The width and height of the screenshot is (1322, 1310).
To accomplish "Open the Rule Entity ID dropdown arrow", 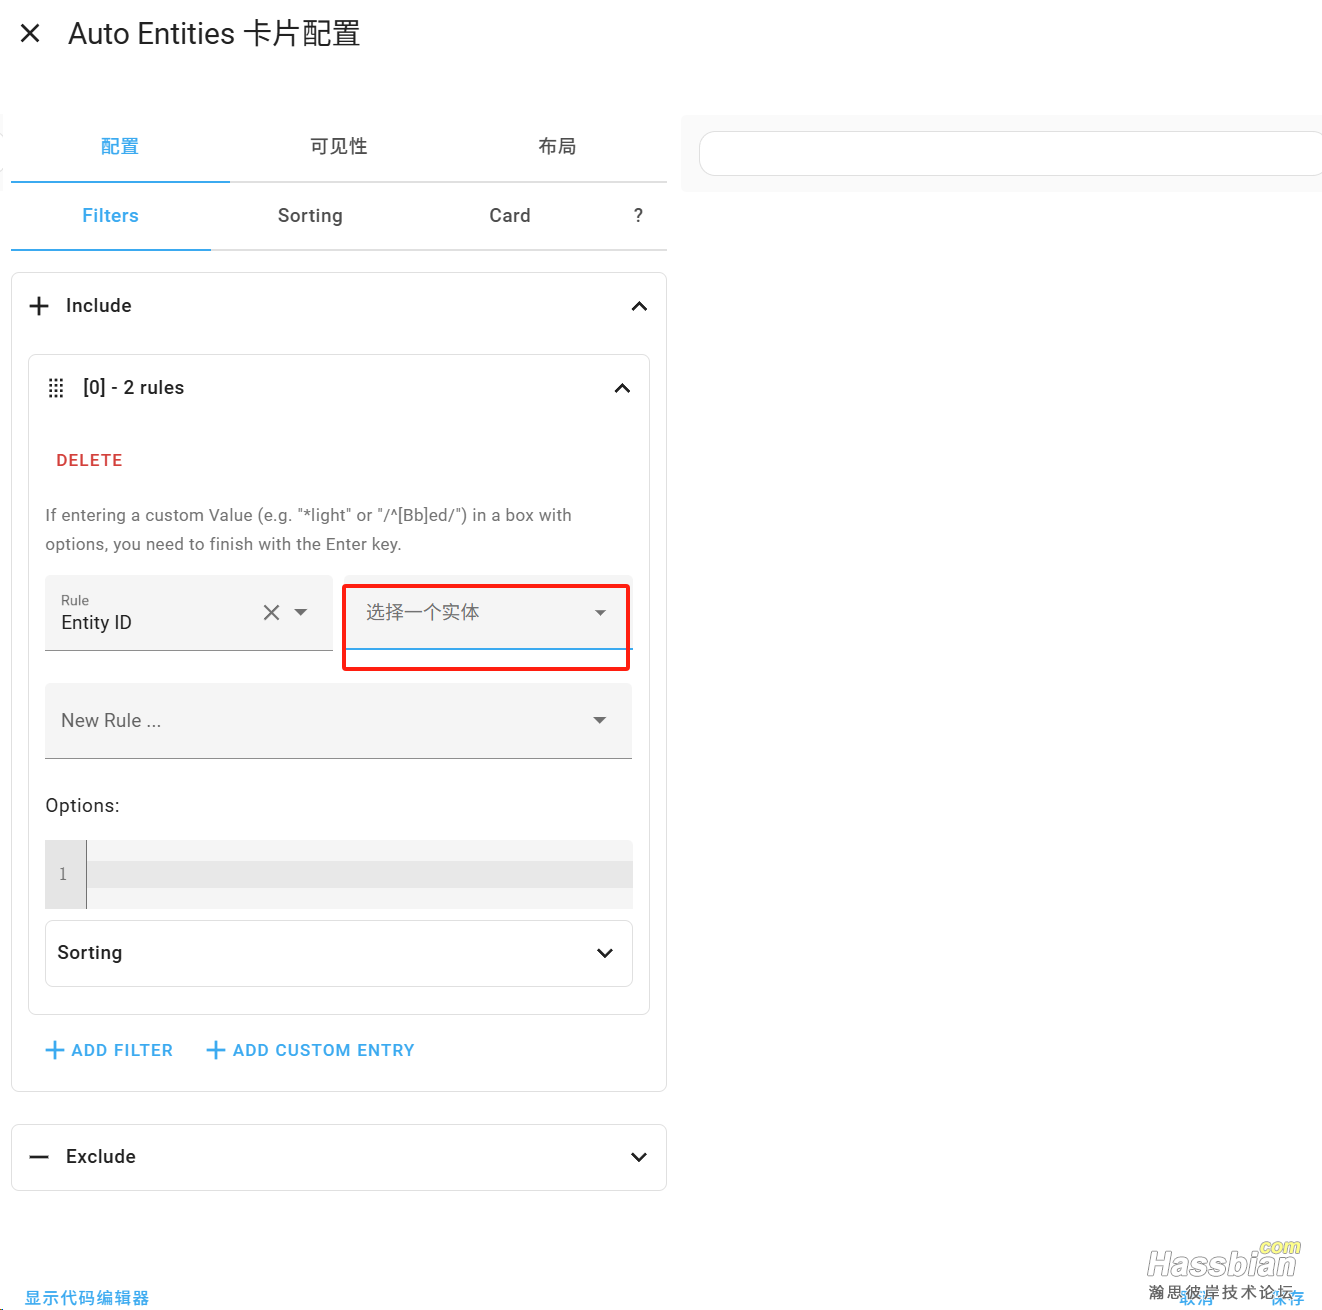I will point(300,612).
